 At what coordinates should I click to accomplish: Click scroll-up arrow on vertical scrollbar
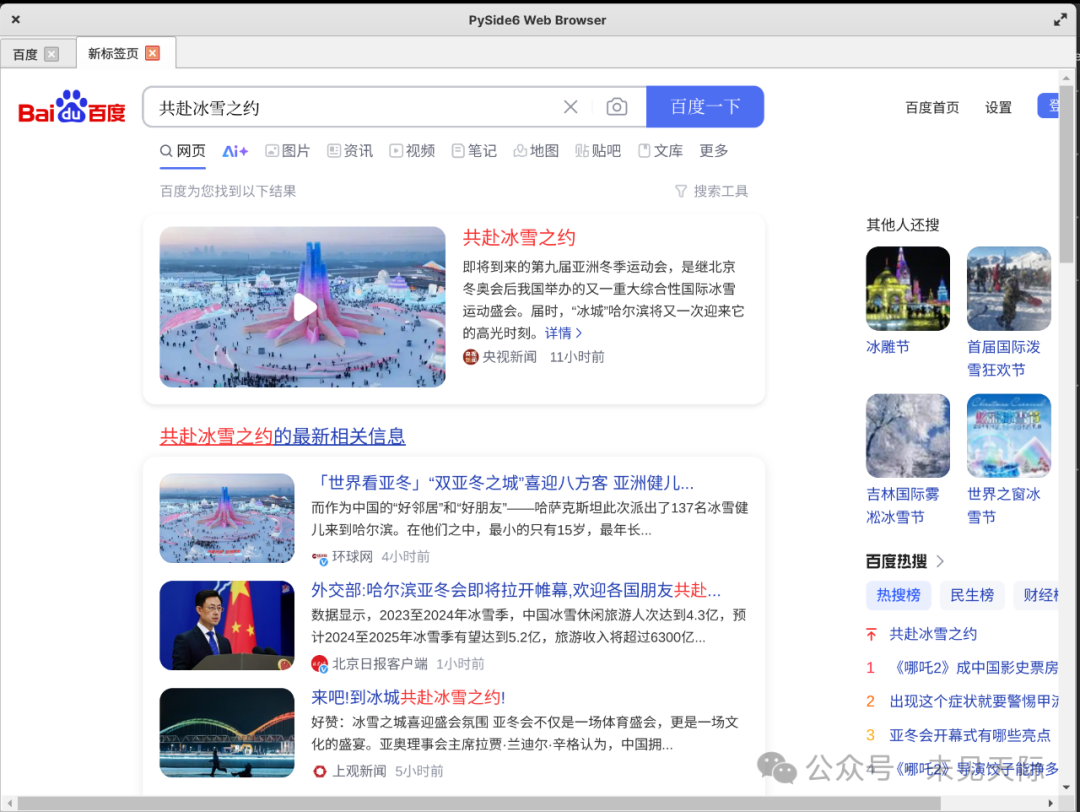pos(1066,77)
